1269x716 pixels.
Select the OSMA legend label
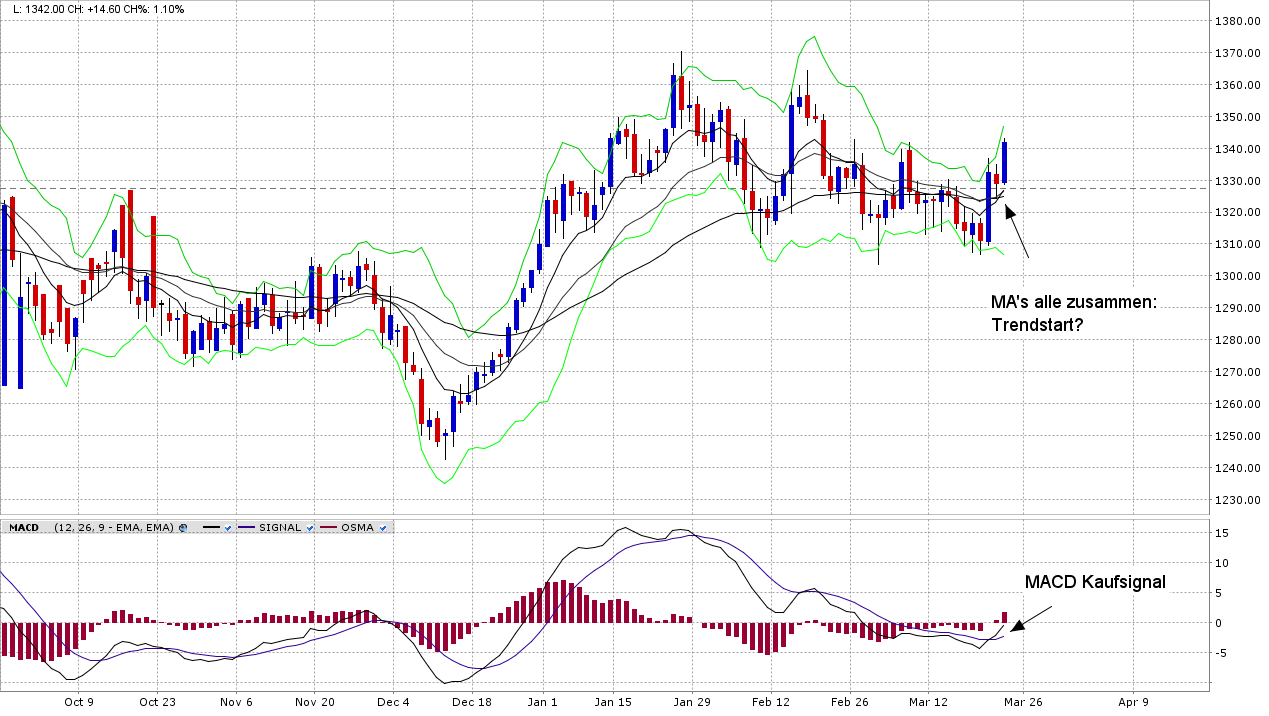pos(358,527)
